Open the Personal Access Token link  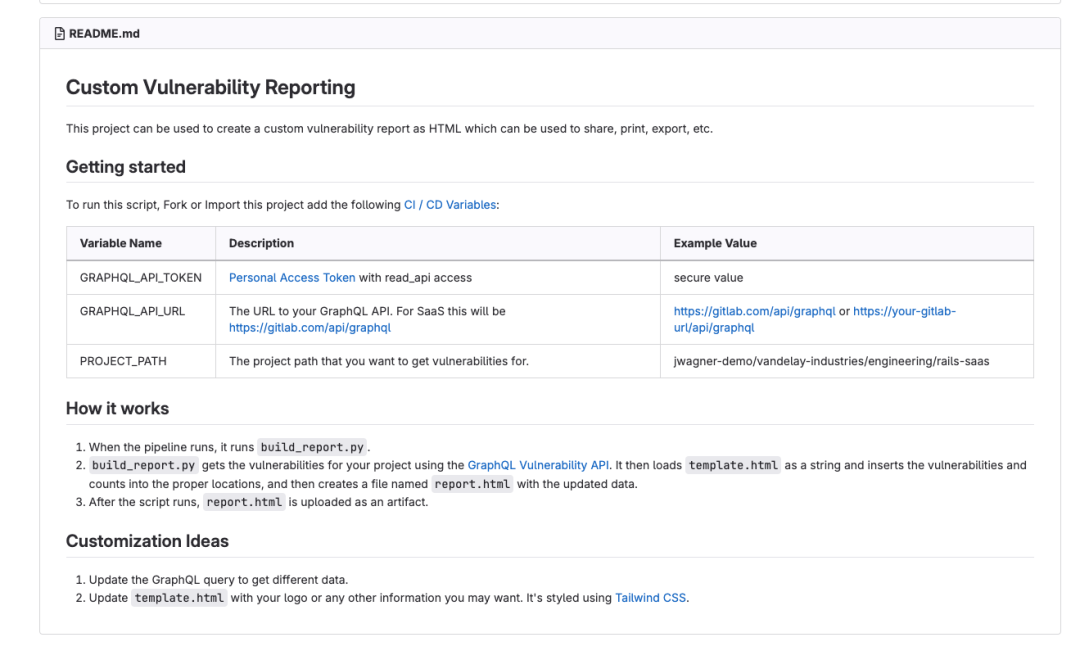[291, 277]
